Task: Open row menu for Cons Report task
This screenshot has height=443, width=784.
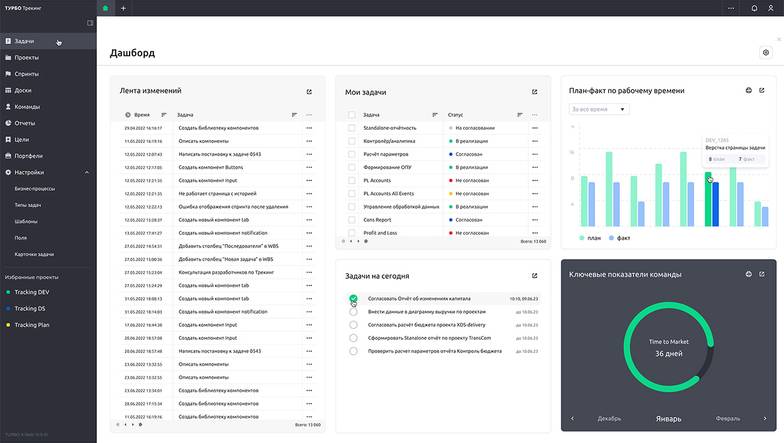Action: point(534,219)
